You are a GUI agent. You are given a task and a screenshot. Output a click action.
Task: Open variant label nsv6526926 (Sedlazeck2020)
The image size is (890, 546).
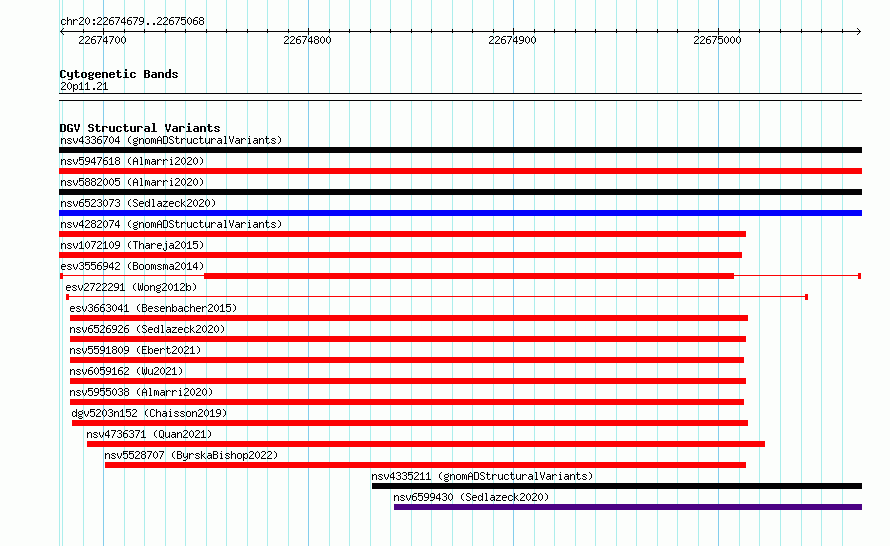pyautogui.click(x=147, y=329)
